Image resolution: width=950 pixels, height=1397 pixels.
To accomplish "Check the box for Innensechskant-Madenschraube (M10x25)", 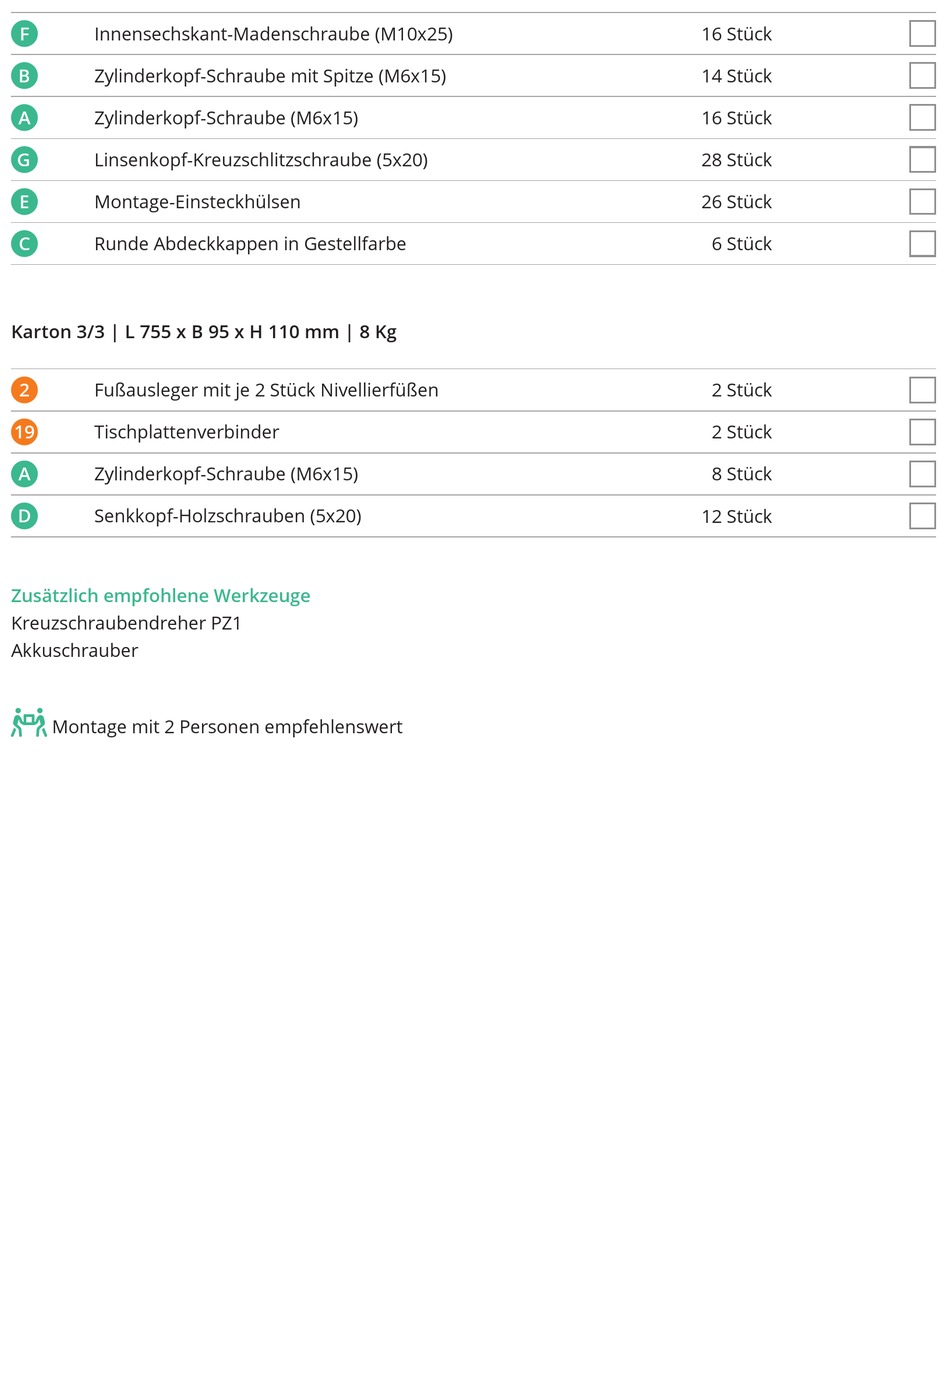I will click(x=922, y=34).
